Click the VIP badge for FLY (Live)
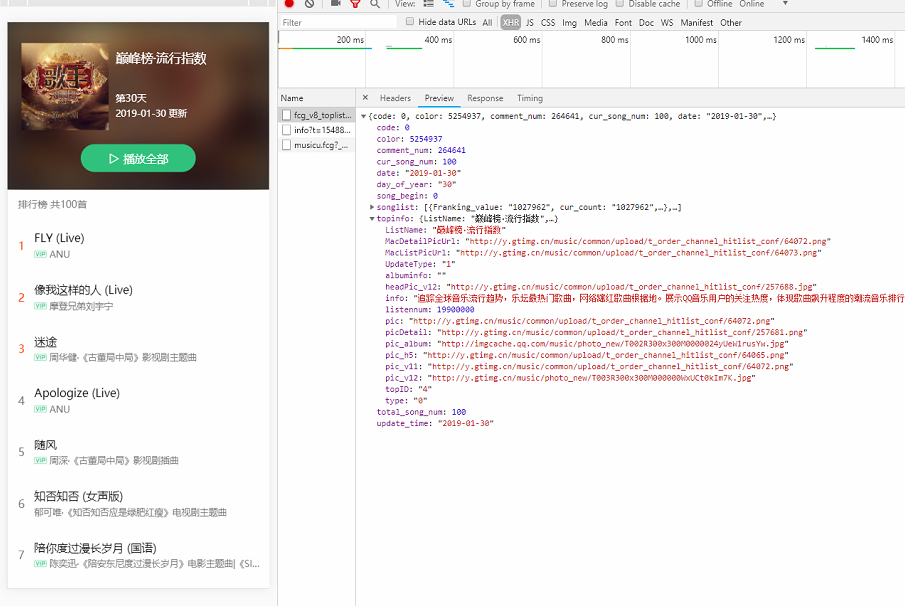 [x=40, y=254]
